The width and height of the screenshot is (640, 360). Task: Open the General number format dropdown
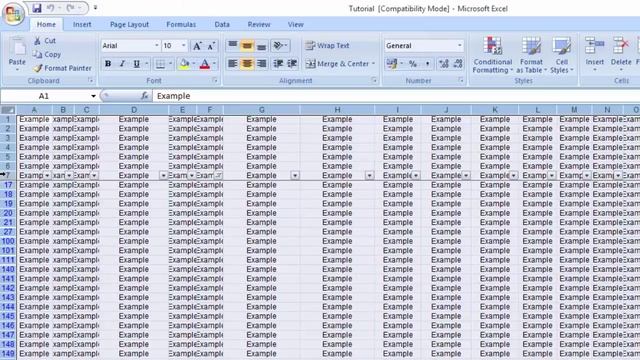[460, 46]
